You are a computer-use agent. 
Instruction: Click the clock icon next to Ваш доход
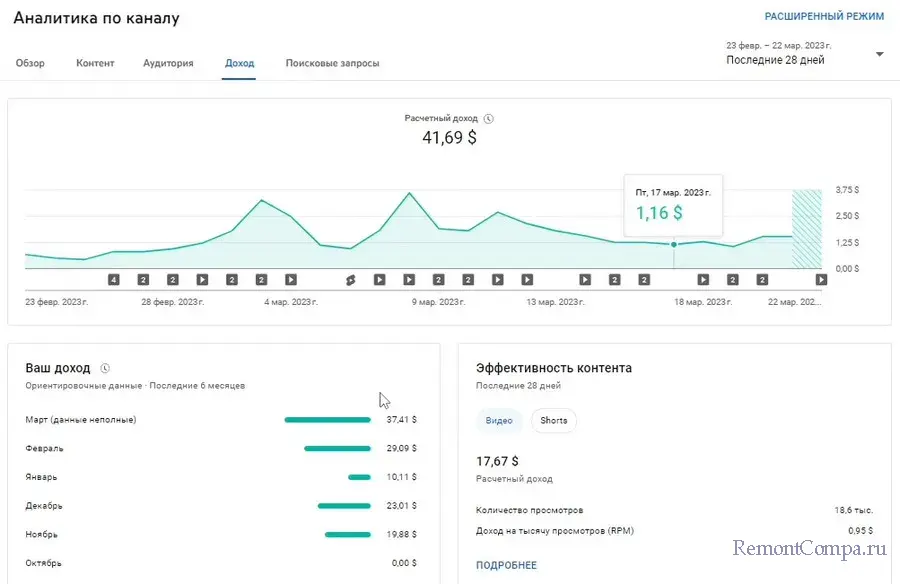click(x=105, y=368)
